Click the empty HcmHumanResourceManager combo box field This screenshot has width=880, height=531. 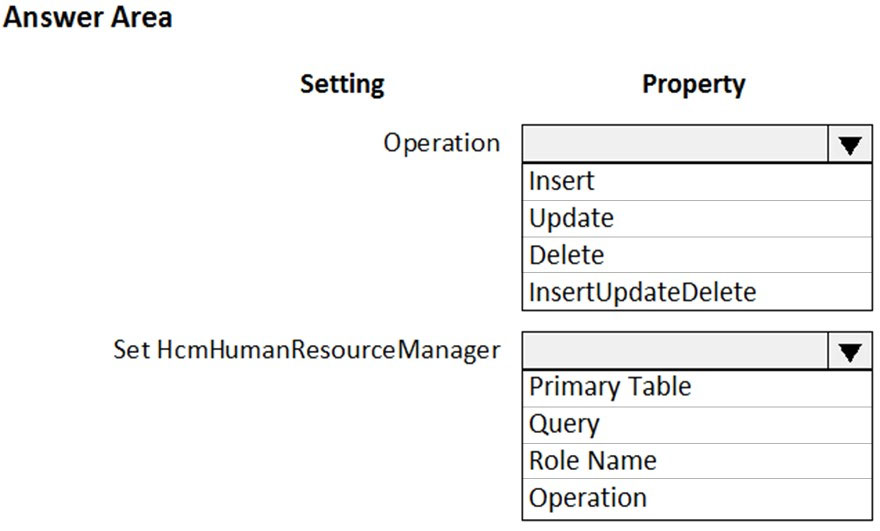point(675,351)
